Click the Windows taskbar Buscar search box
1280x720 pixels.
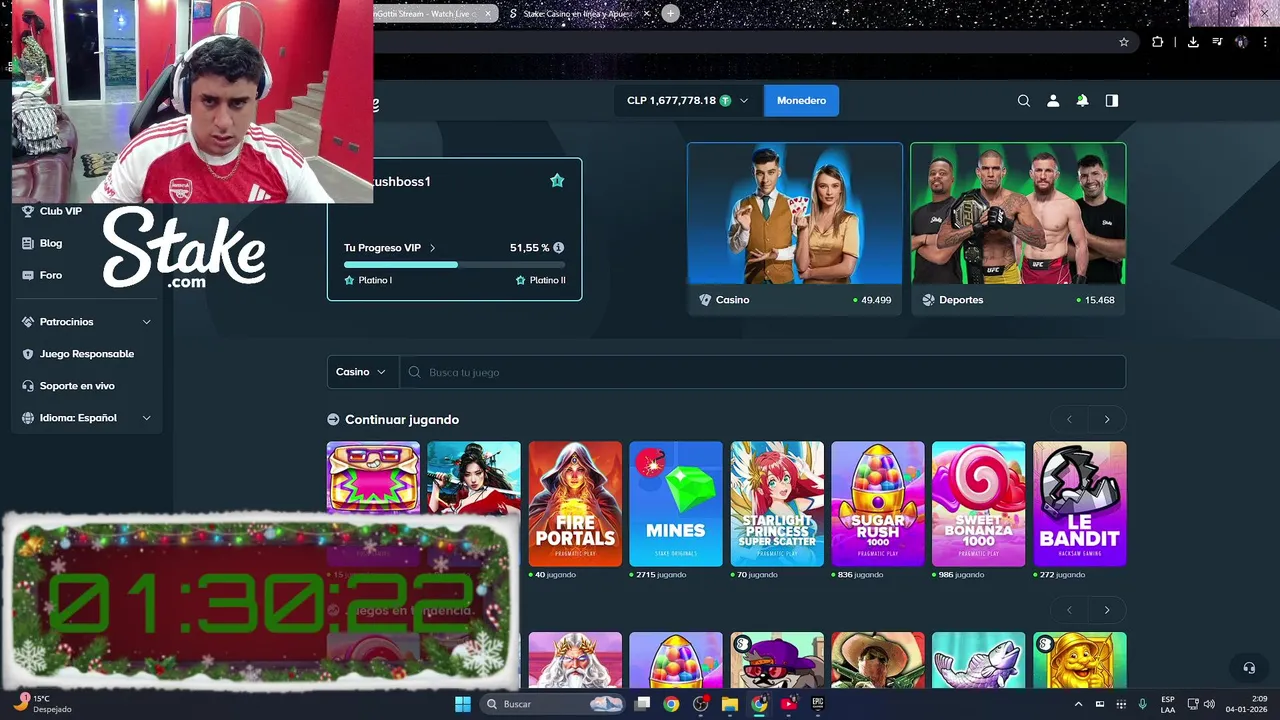click(x=551, y=704)
